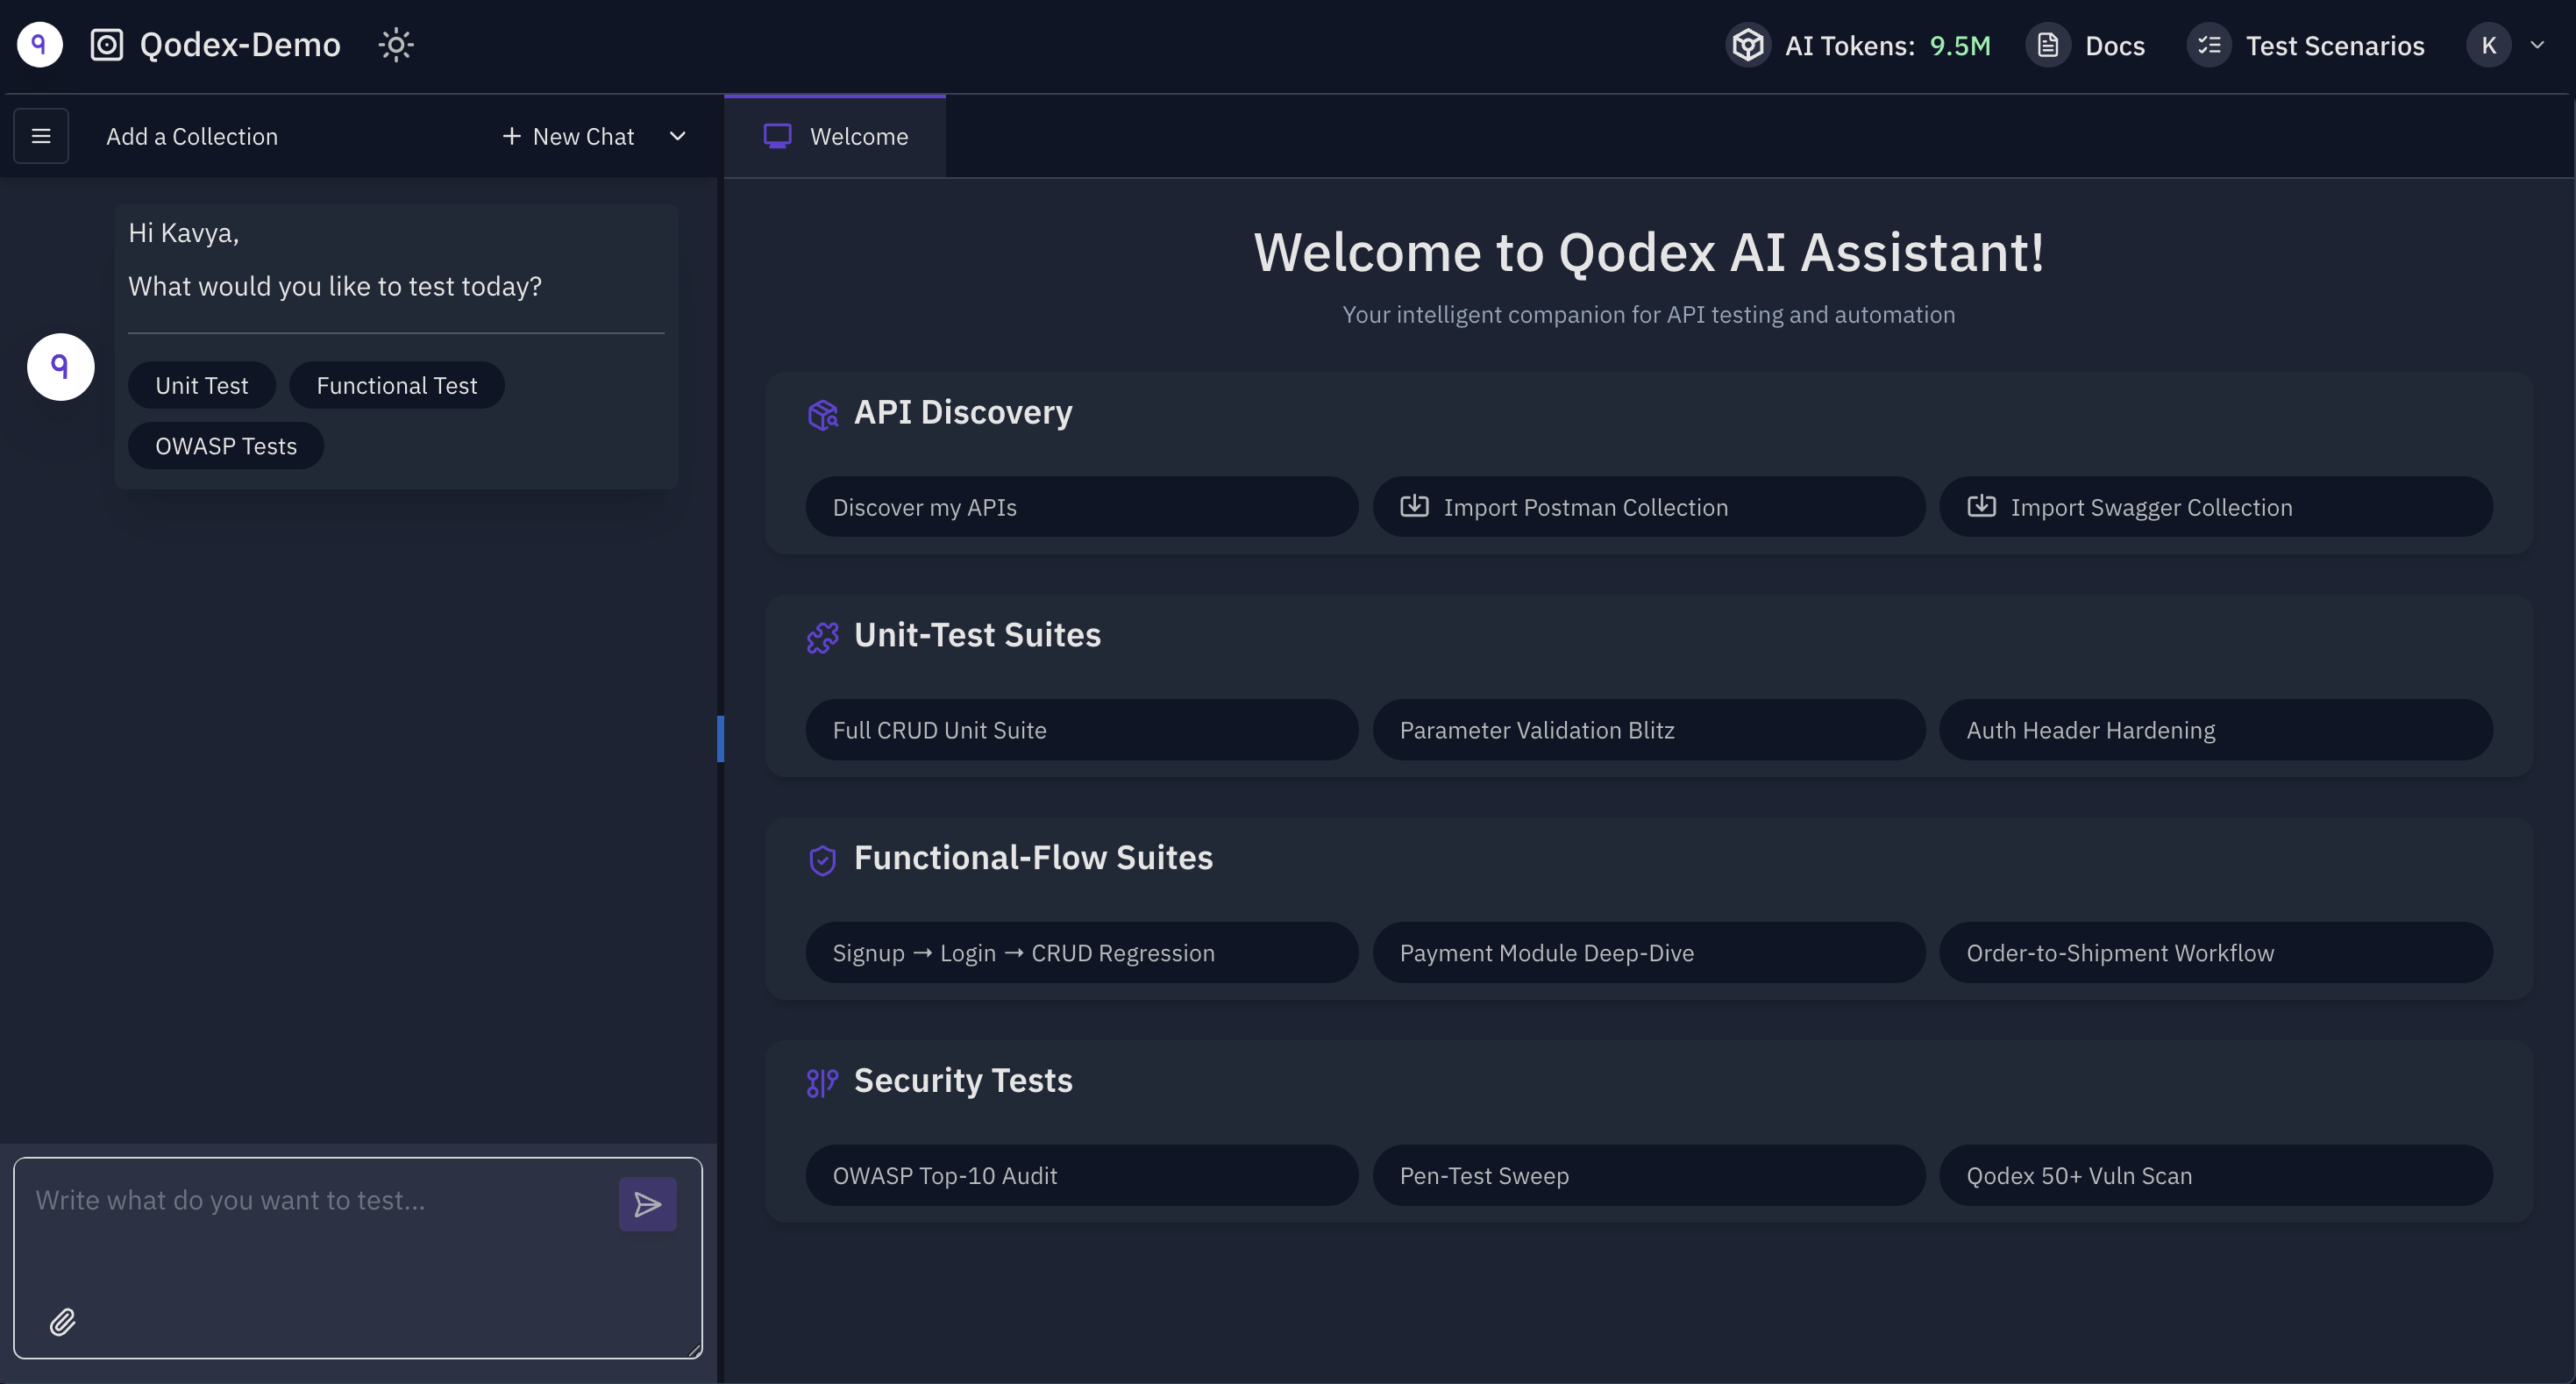Screen dimensions: 2576x1384
Task: Click the chat panel divider handle
Action: point(720,738)
